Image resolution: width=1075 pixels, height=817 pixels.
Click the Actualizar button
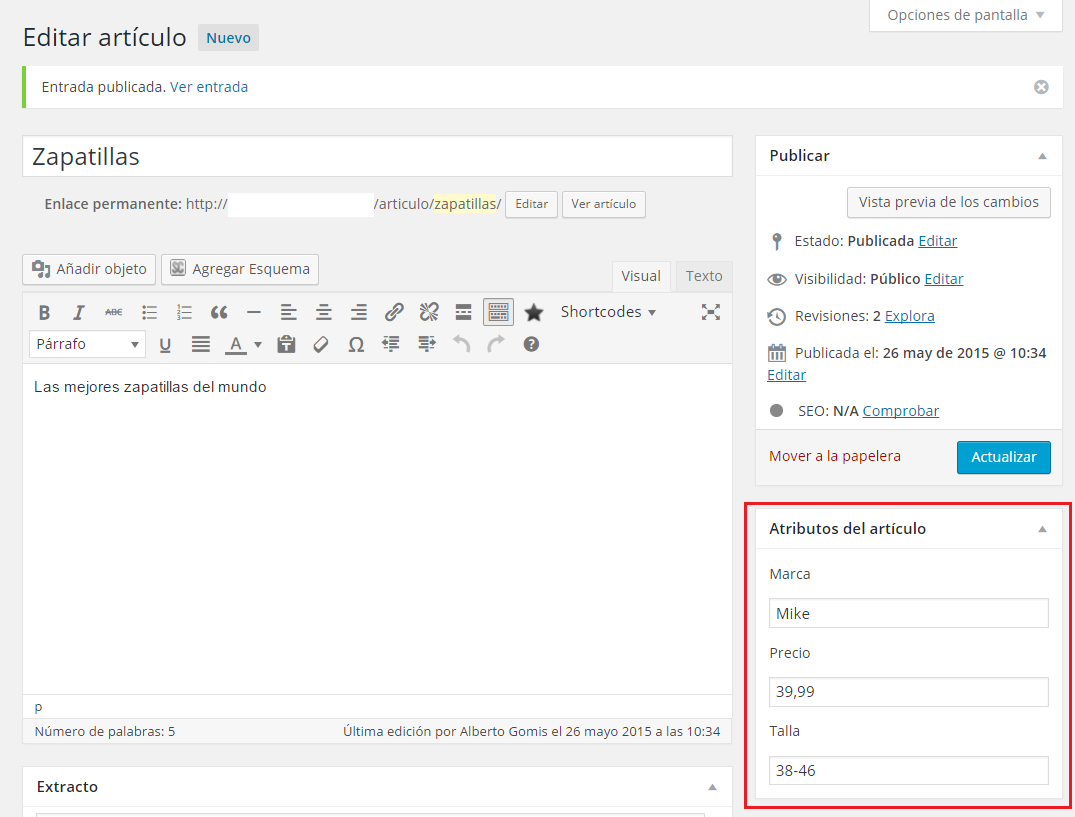(x=1004, y=457)
